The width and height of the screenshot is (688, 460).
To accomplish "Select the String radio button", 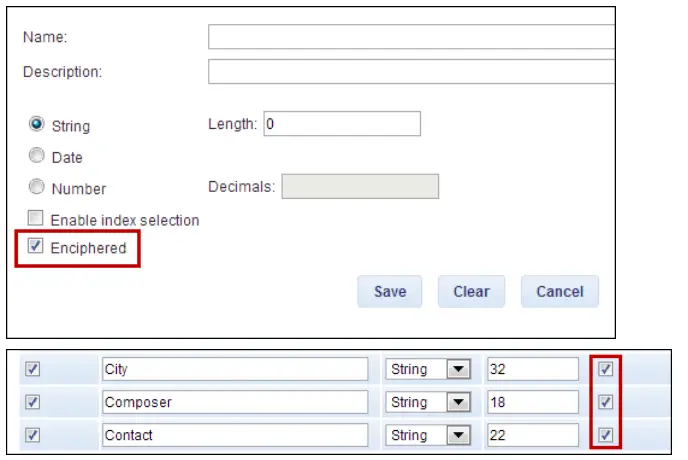I will [x=37, y=125].
